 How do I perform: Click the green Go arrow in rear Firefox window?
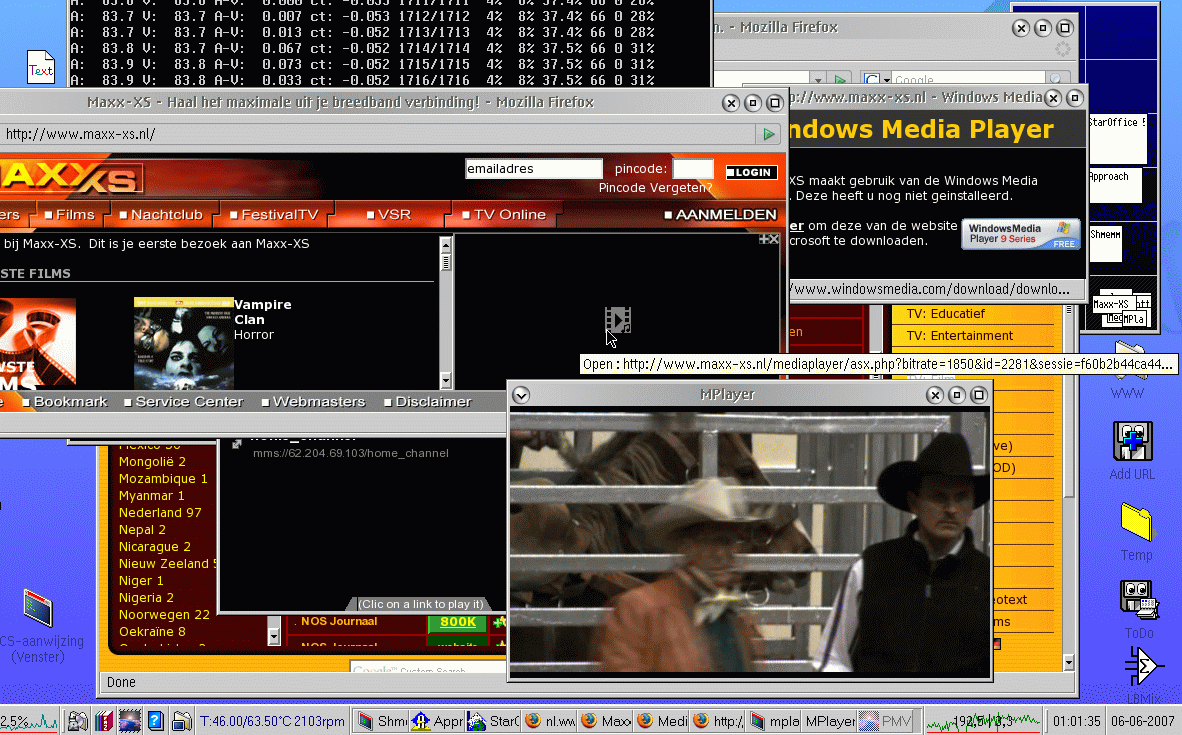[840, 79]
